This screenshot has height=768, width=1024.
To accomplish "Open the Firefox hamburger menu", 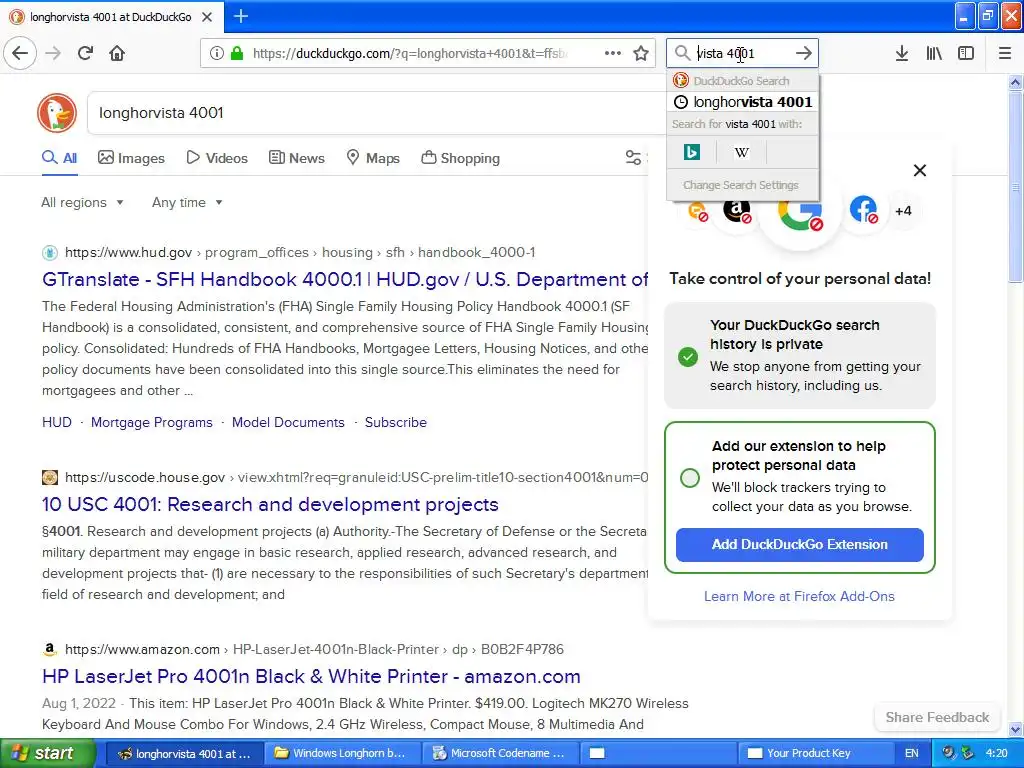I will pos(1005,54).
